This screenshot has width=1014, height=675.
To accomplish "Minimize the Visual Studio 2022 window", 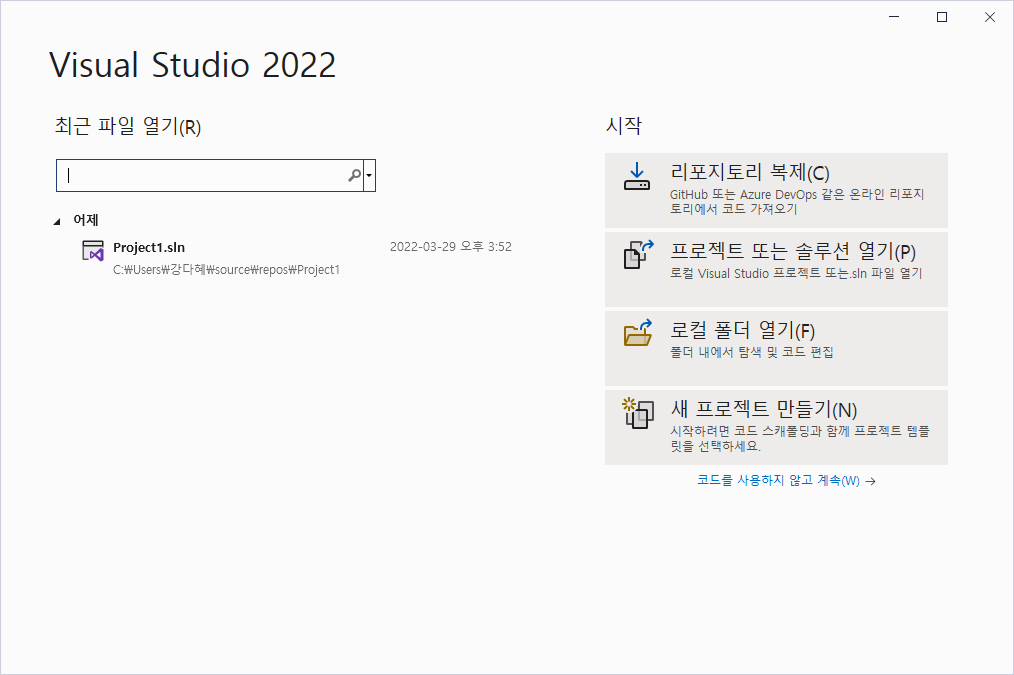I will (x=894, y=17).
